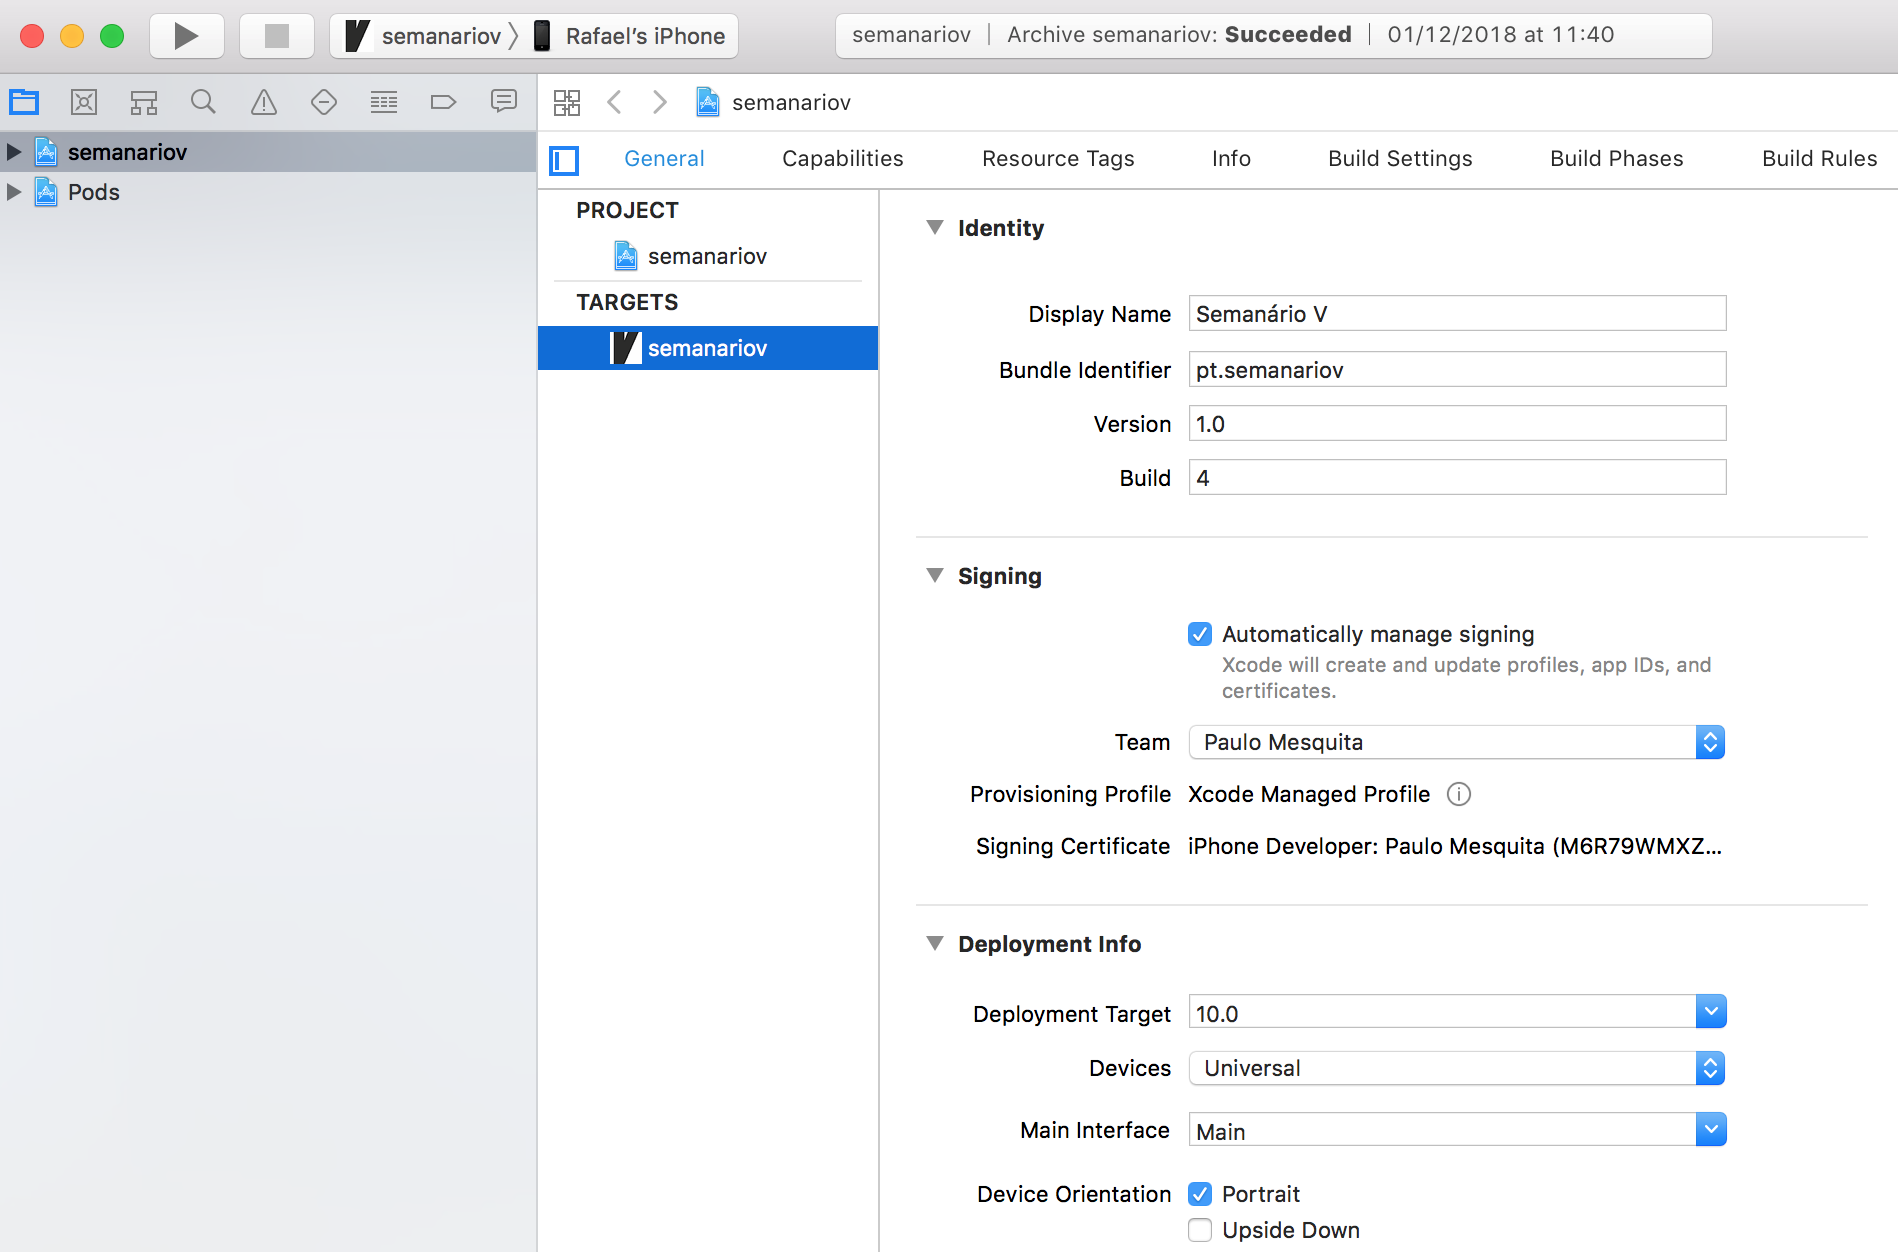Image resolution: width=1898 pixels, height=1252 pixels.
Task: Collapse the Identity section
Action: click(x=935, y=228)
